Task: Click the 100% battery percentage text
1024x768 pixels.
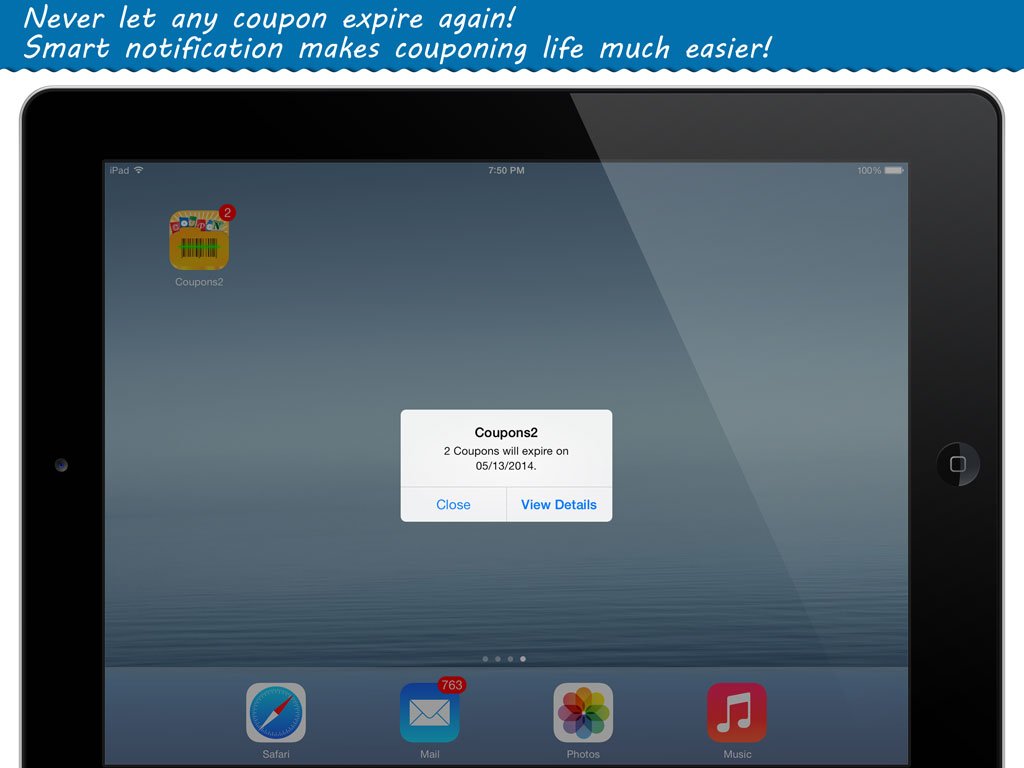Action: pyautogui.click(x=869, y=171)
